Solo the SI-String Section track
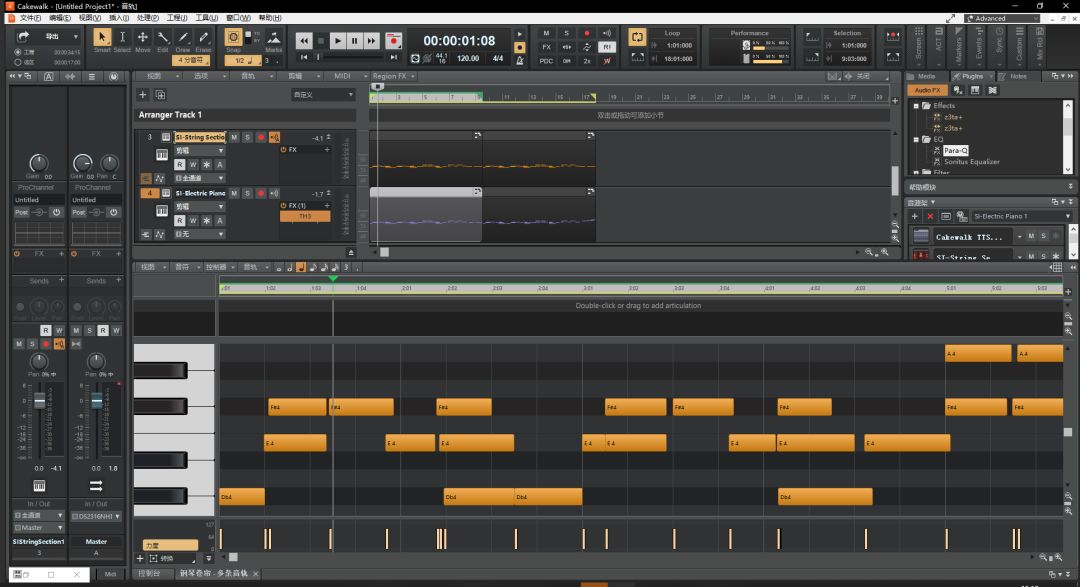Screen dimensions: 1080x587 click(x=247, y=137)
